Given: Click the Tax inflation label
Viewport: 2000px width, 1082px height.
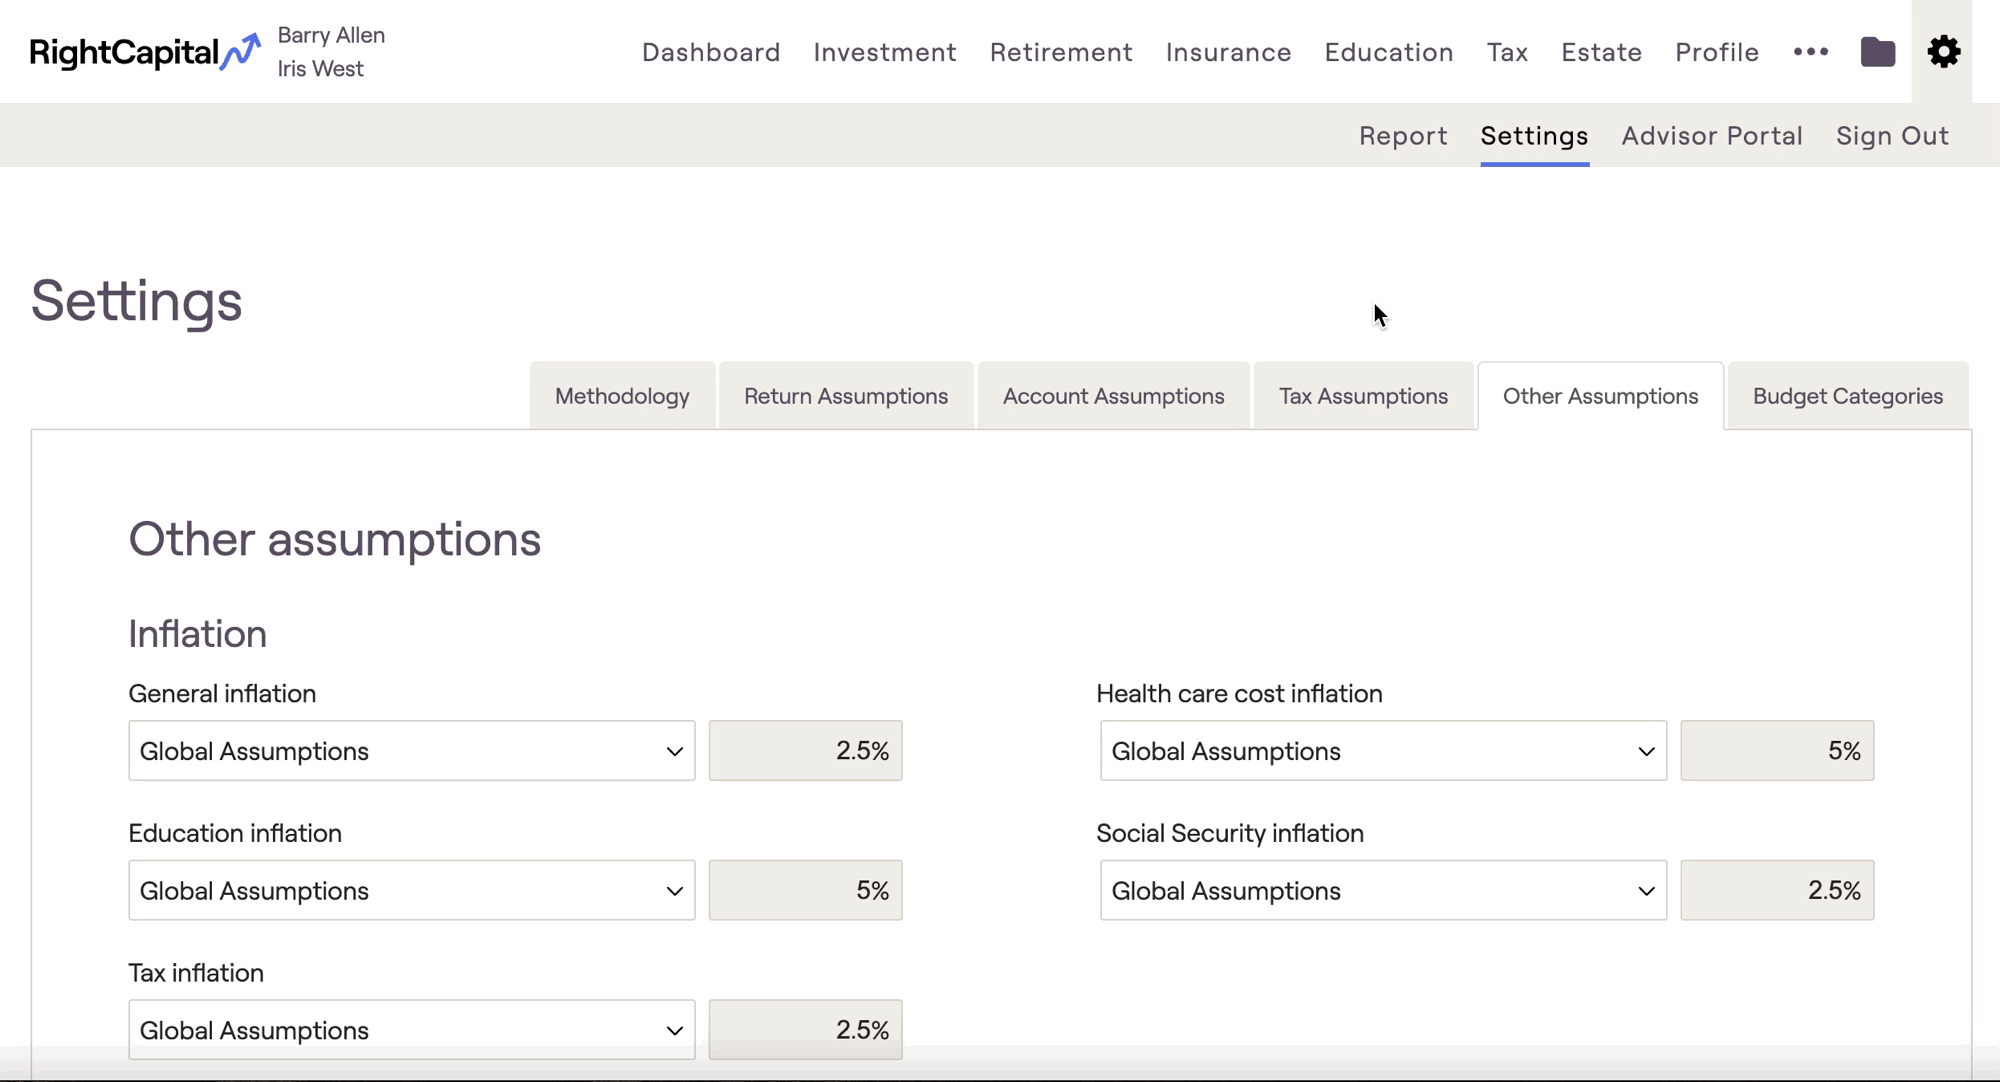Looking at the screenshot, I should tap(196, 973).
